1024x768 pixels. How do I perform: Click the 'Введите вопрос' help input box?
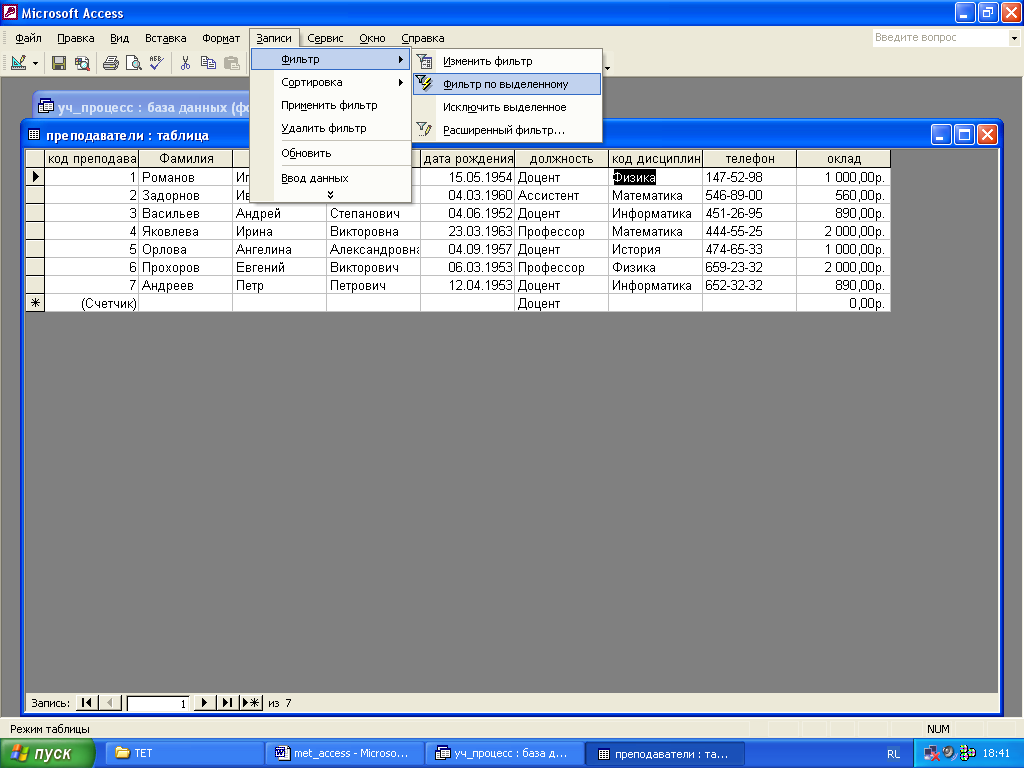[x=940, y=38]
